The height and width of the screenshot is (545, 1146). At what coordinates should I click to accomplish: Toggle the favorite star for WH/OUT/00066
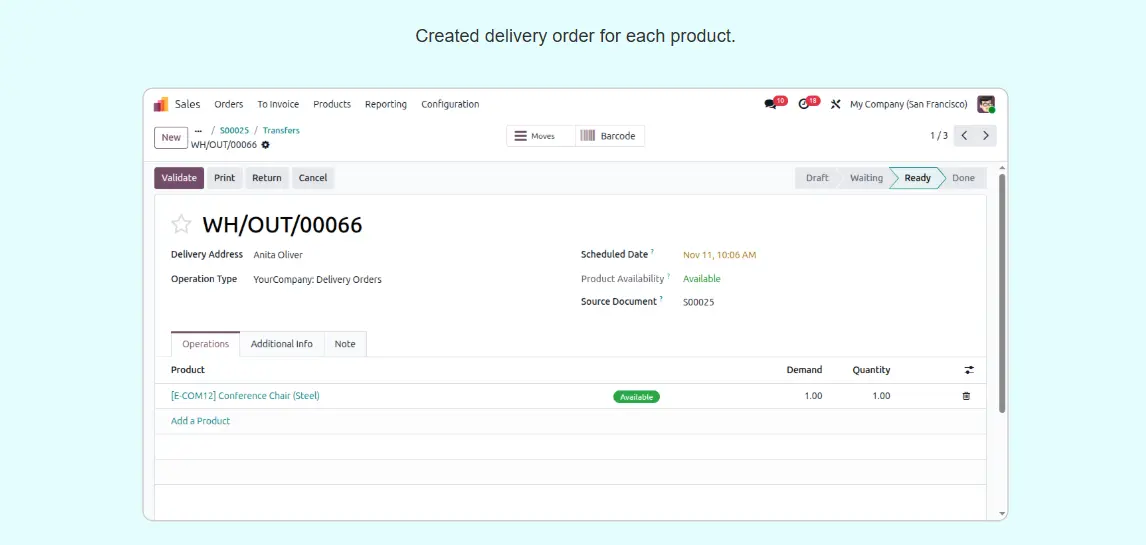pos(181,225)
